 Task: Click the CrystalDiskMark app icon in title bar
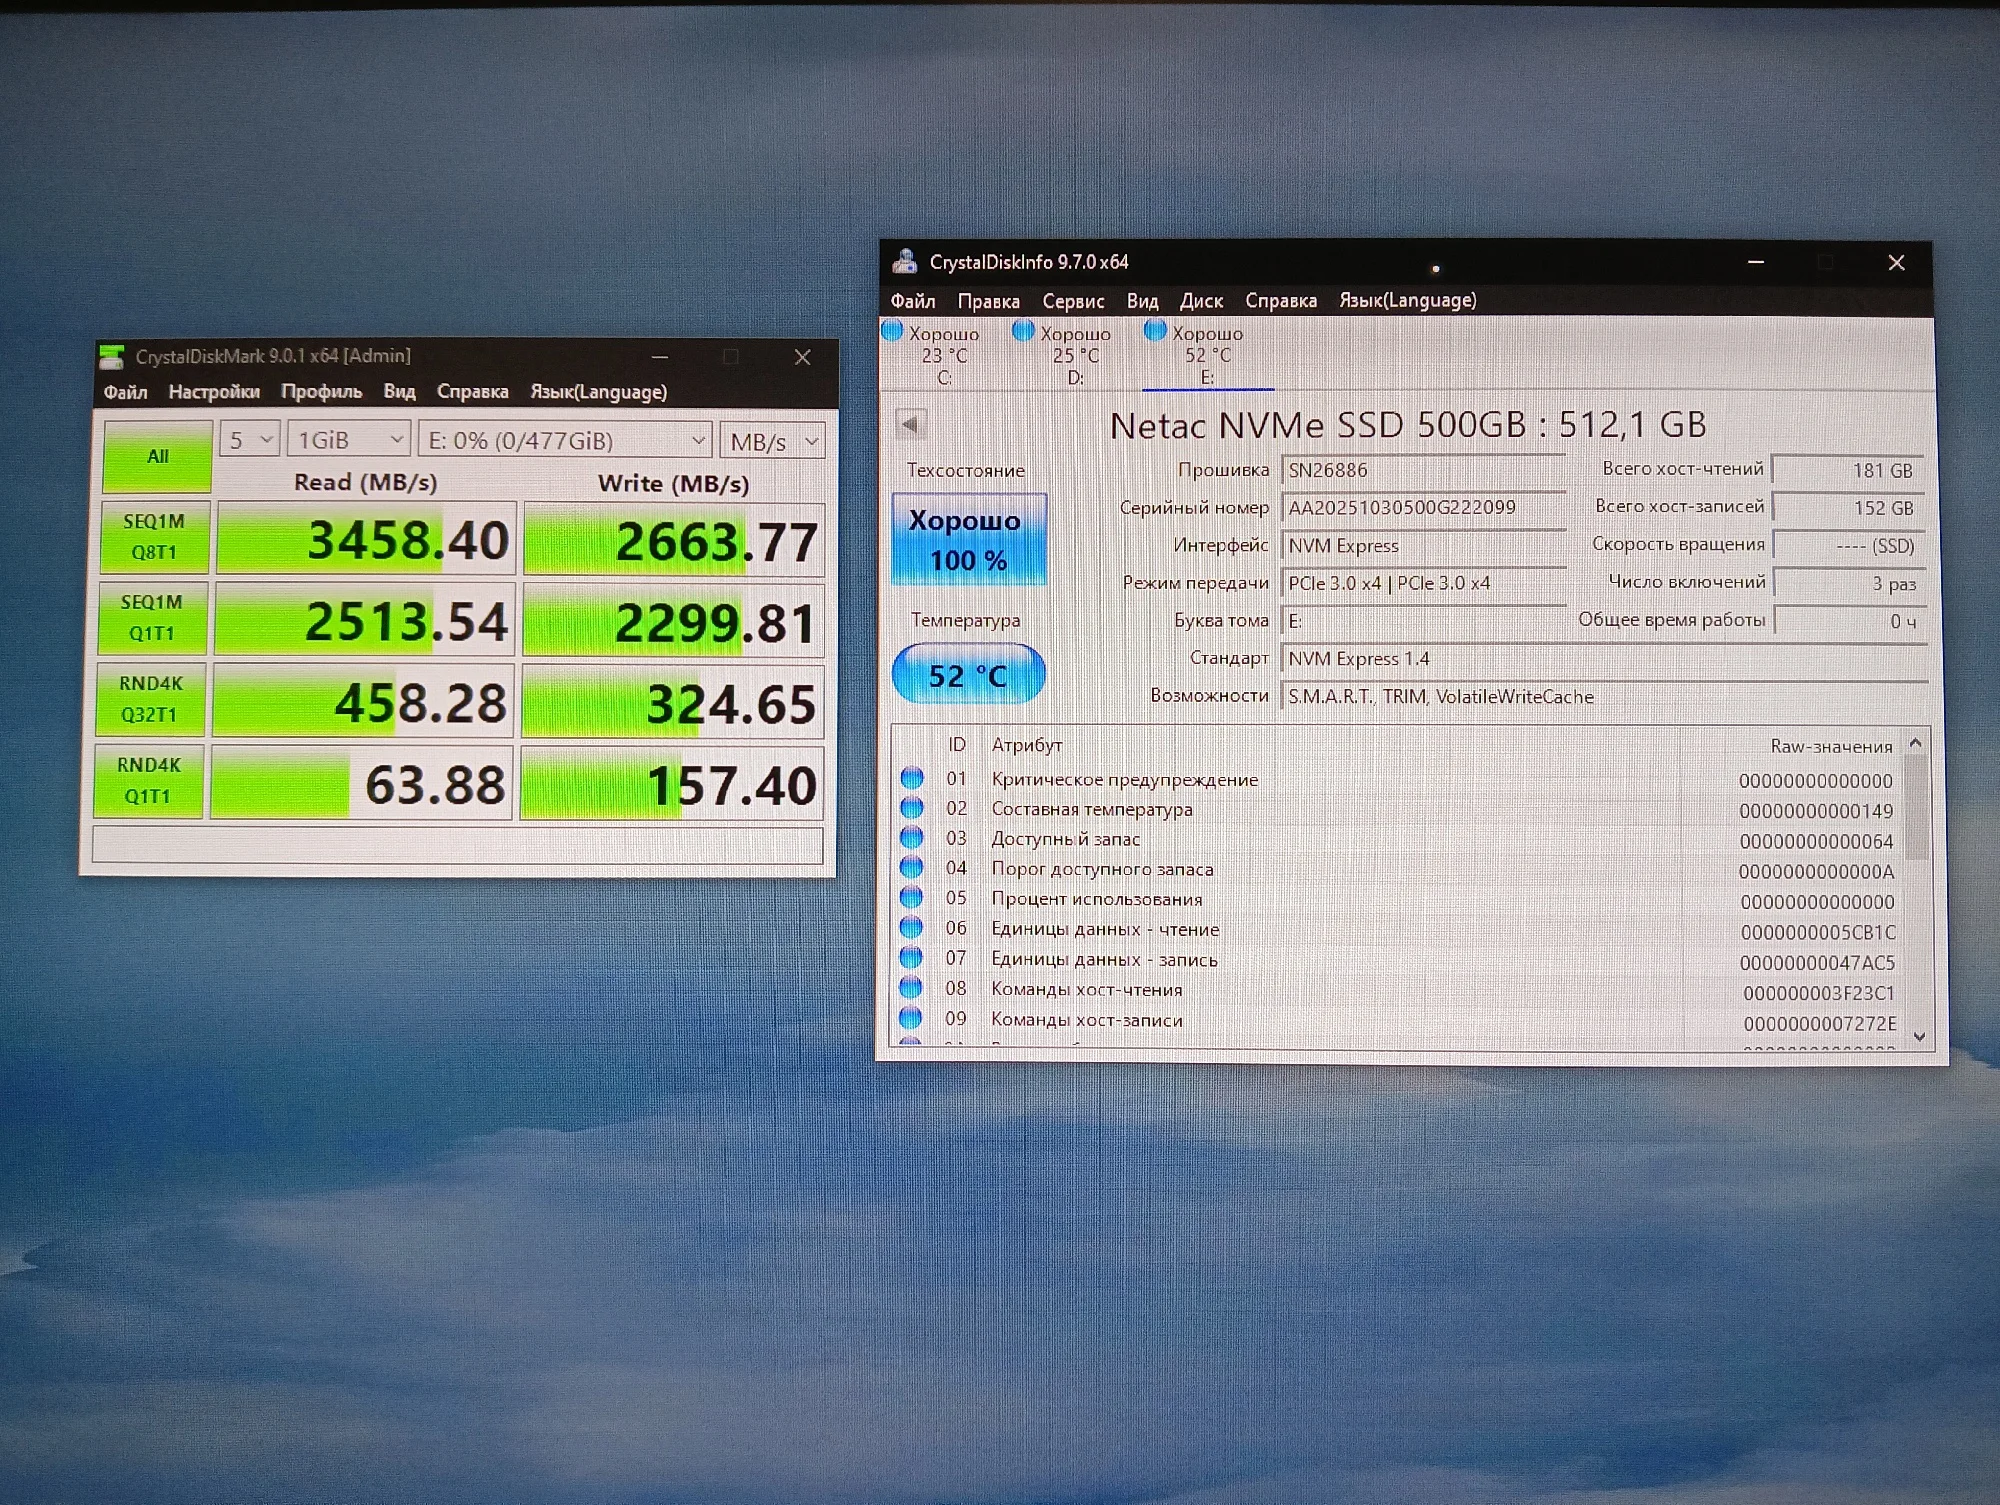tap(112, 357)
